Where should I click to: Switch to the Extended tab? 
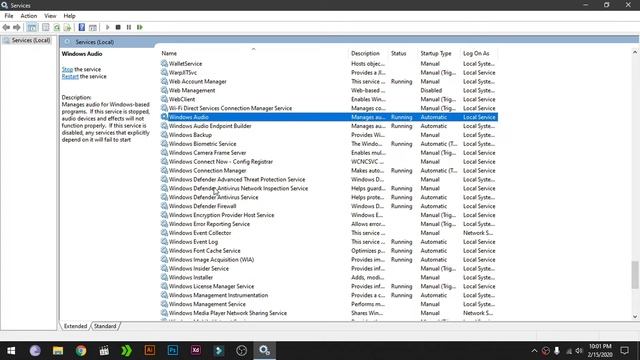(x=76, y=326)
